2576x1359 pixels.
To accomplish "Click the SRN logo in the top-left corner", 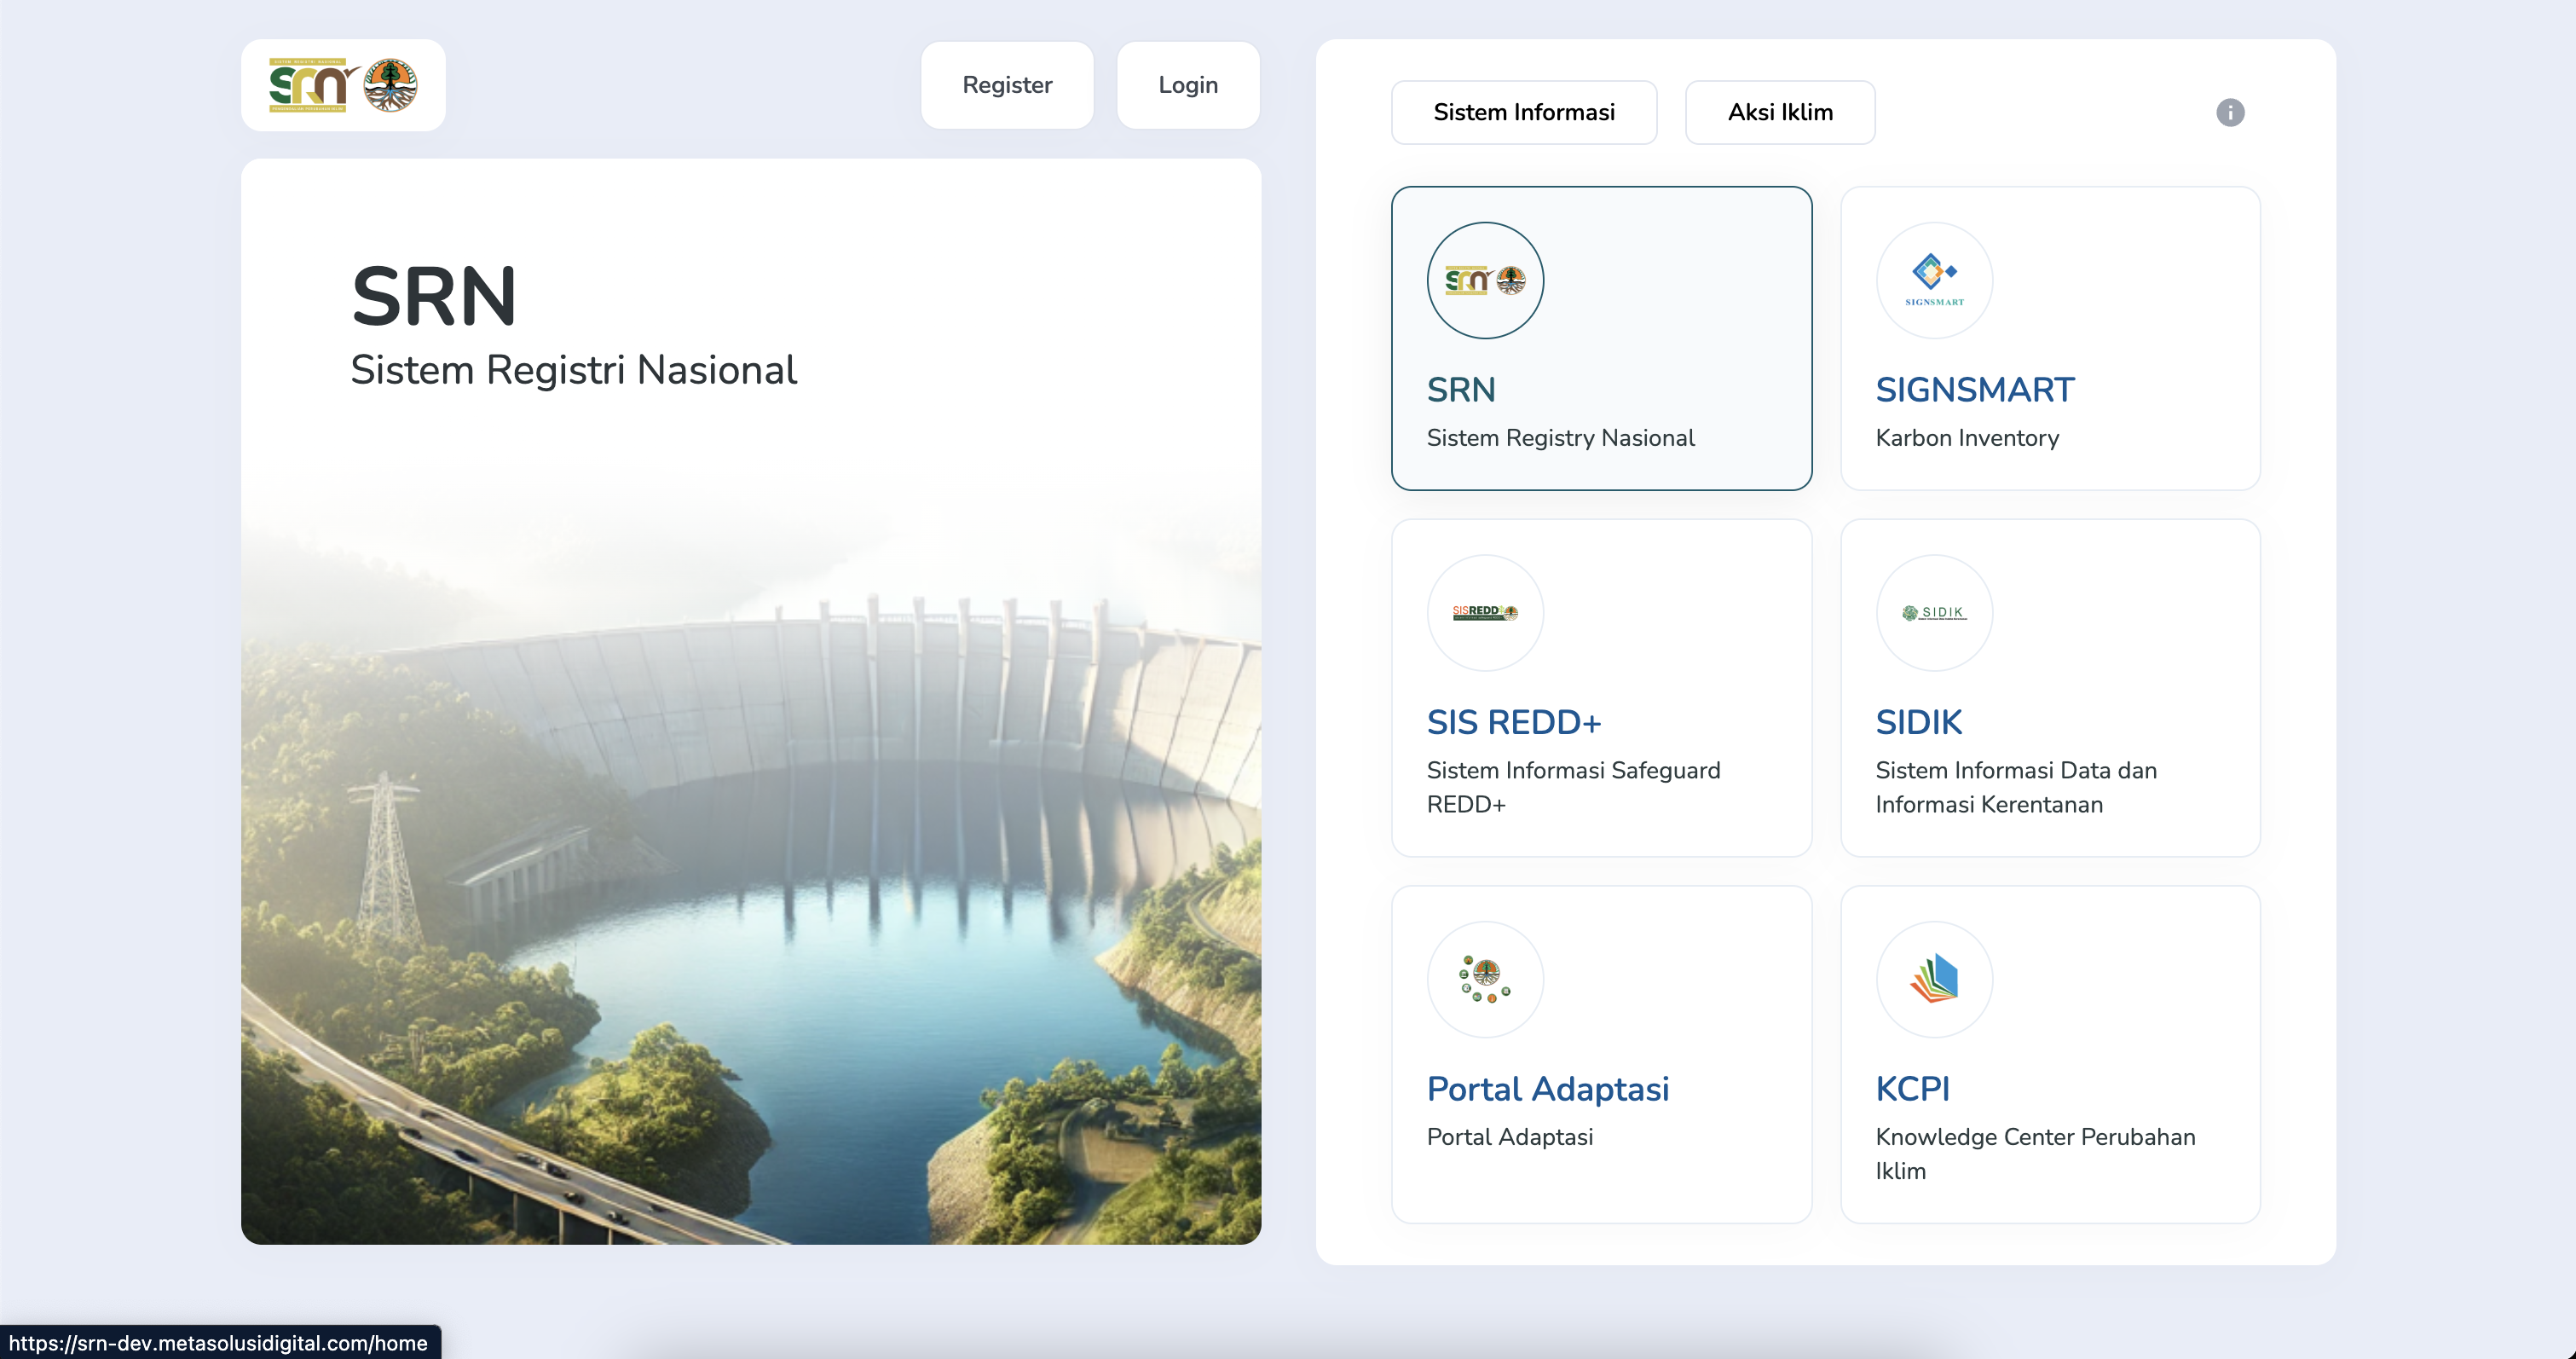I will 341,85.
